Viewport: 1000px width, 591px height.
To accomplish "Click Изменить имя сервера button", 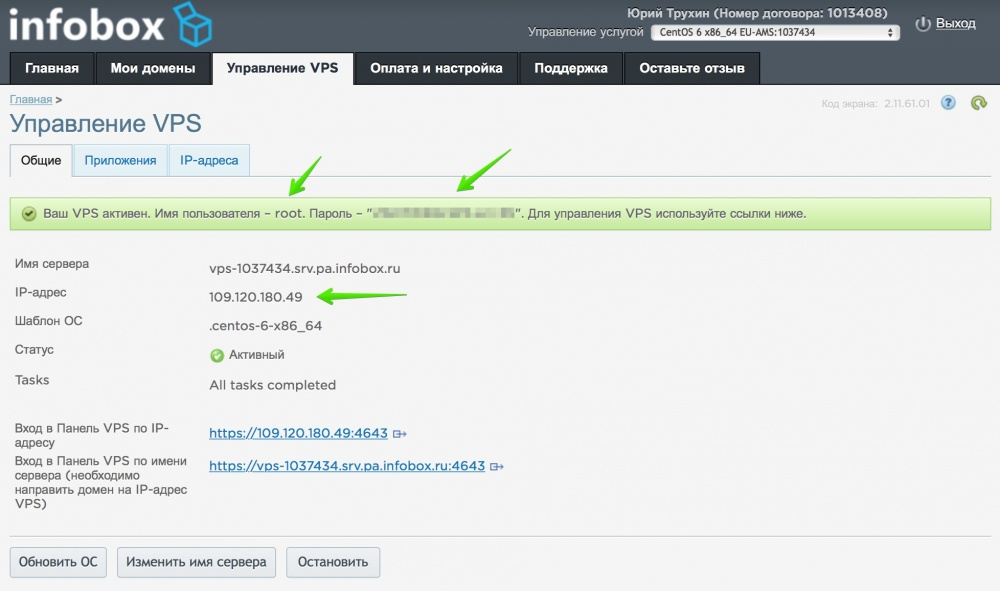I will click(x=196, y=562).
